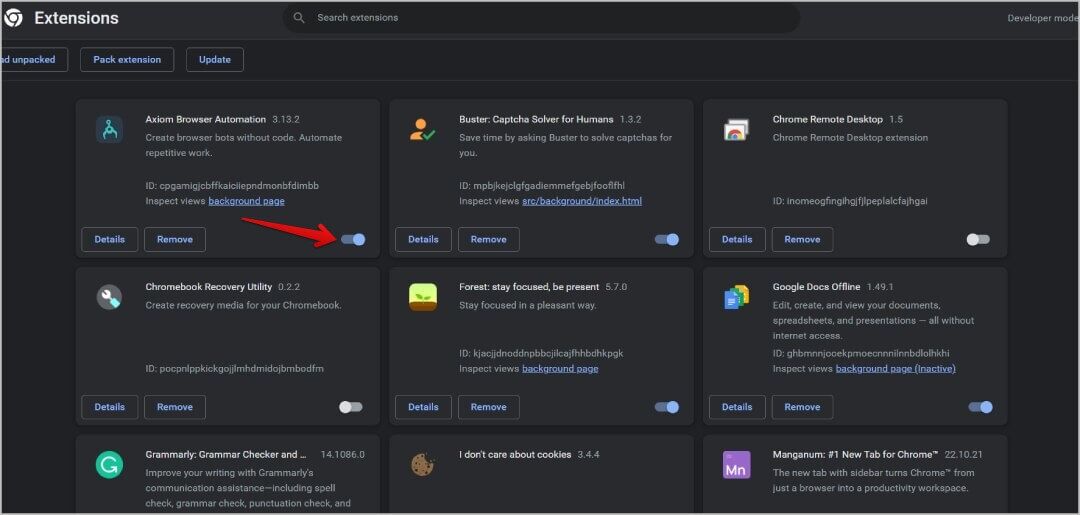The height and width of the screenshot is (515, 1080).
Task: Switch off the Forest extension toggle
Action: click(667, 407)
